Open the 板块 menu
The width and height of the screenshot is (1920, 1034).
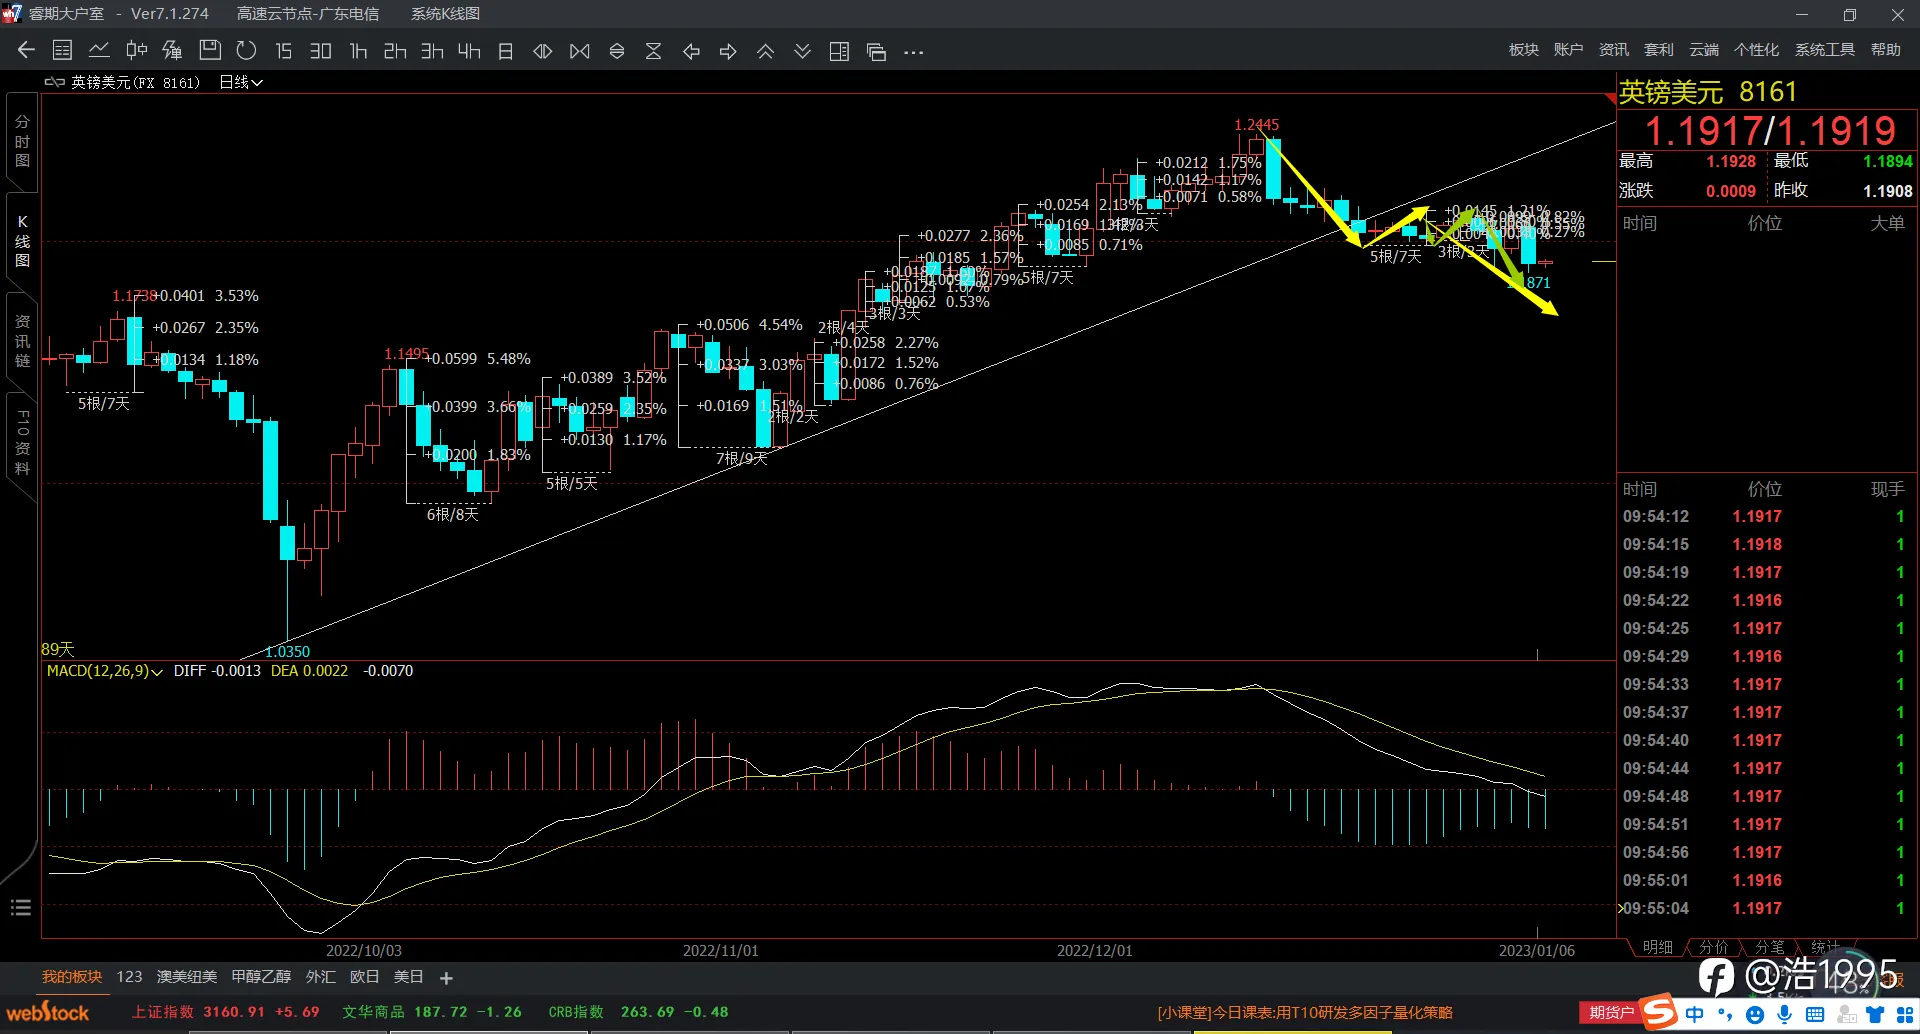pos(1524,50)
